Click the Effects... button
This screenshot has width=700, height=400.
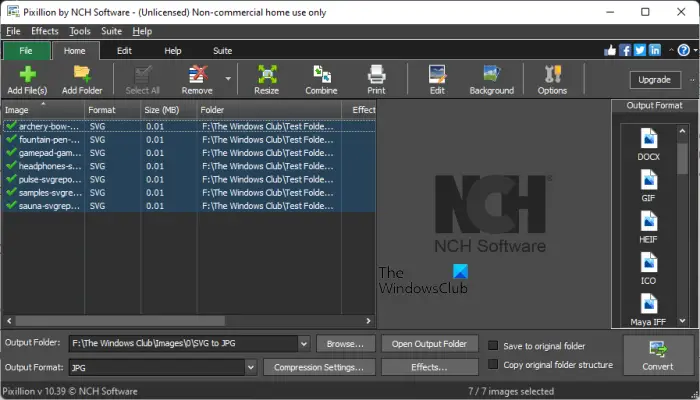click(x=429, y=367)
